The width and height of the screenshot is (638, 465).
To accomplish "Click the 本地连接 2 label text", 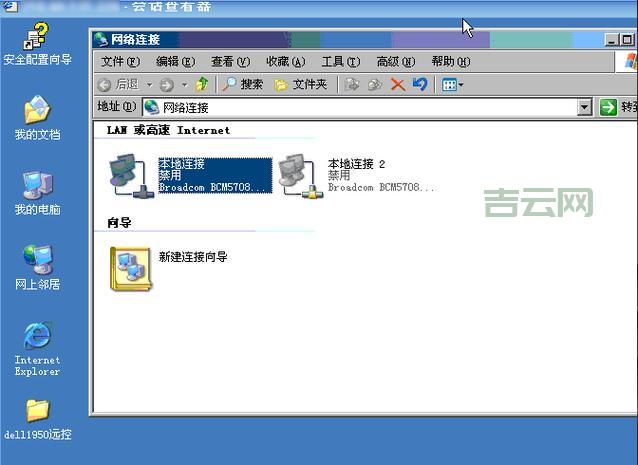I will point(356,164).
